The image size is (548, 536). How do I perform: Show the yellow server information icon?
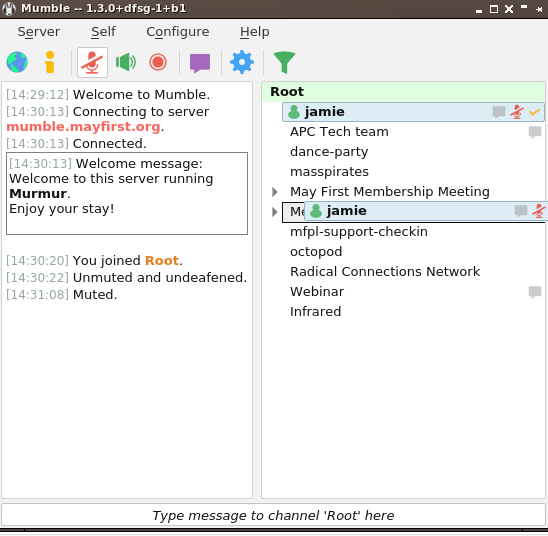click(50, 62)
